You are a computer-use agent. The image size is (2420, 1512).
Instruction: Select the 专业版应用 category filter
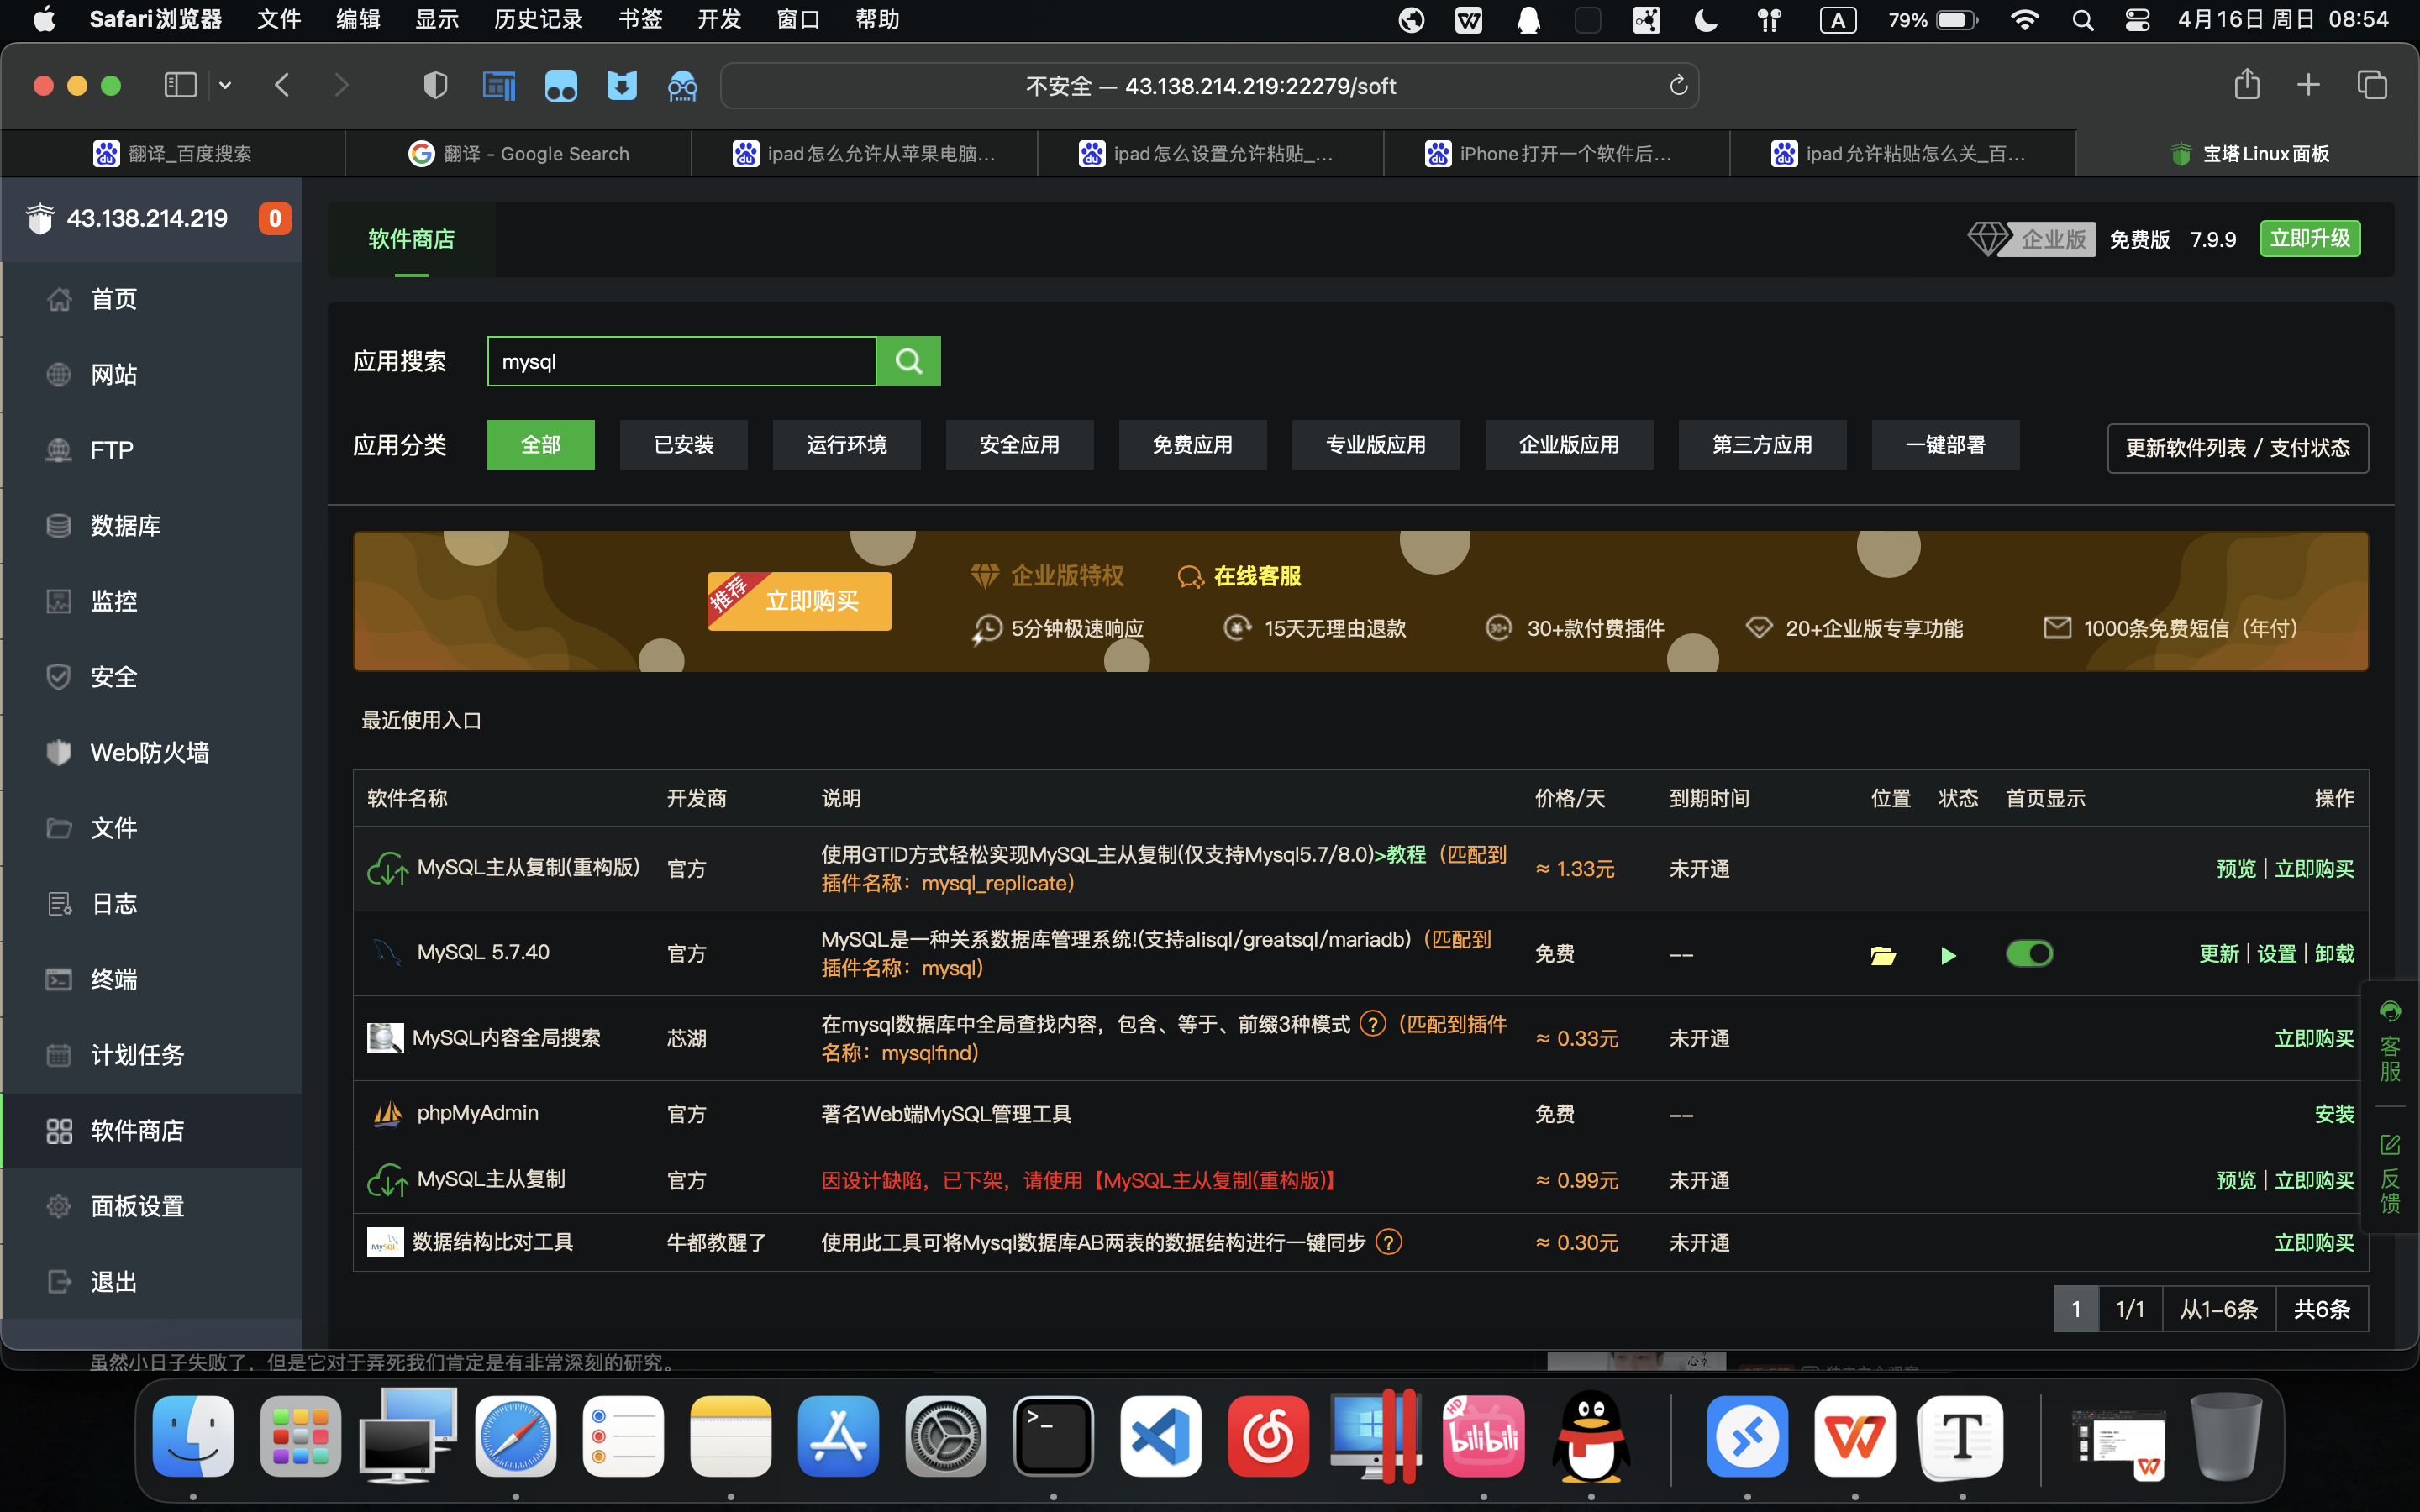pyautogui.click(x=1376, y=445)
